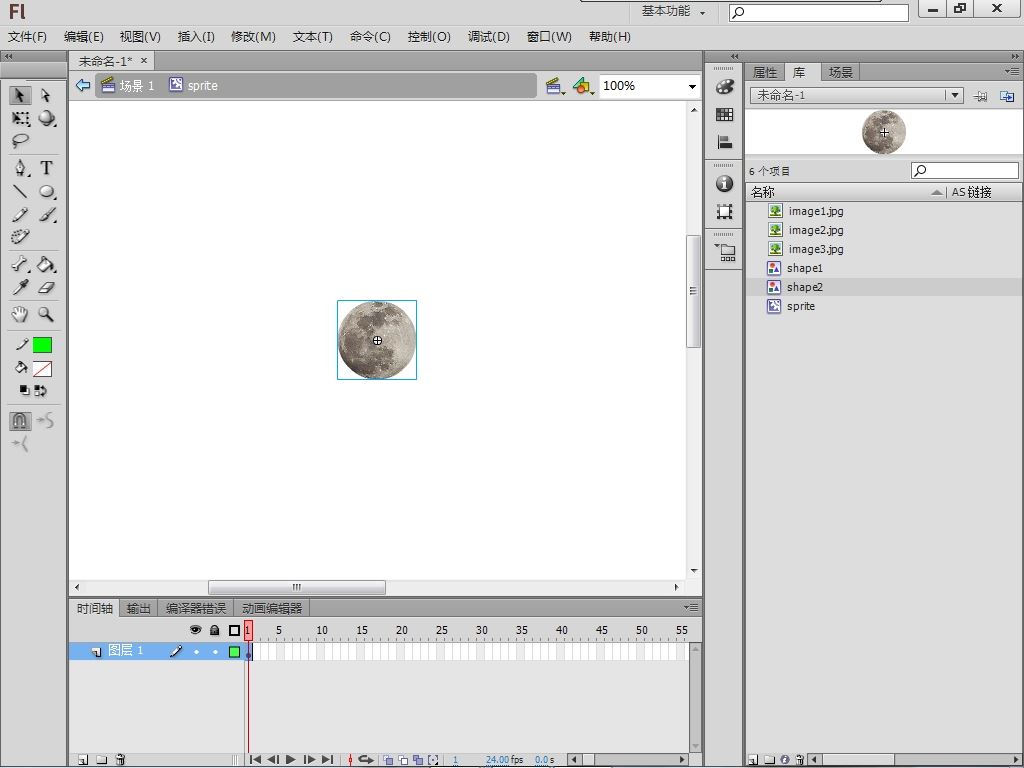The image size is (1024, 768).
Task: Select shape1 in the library list
Action: click(x=804, y=268)
